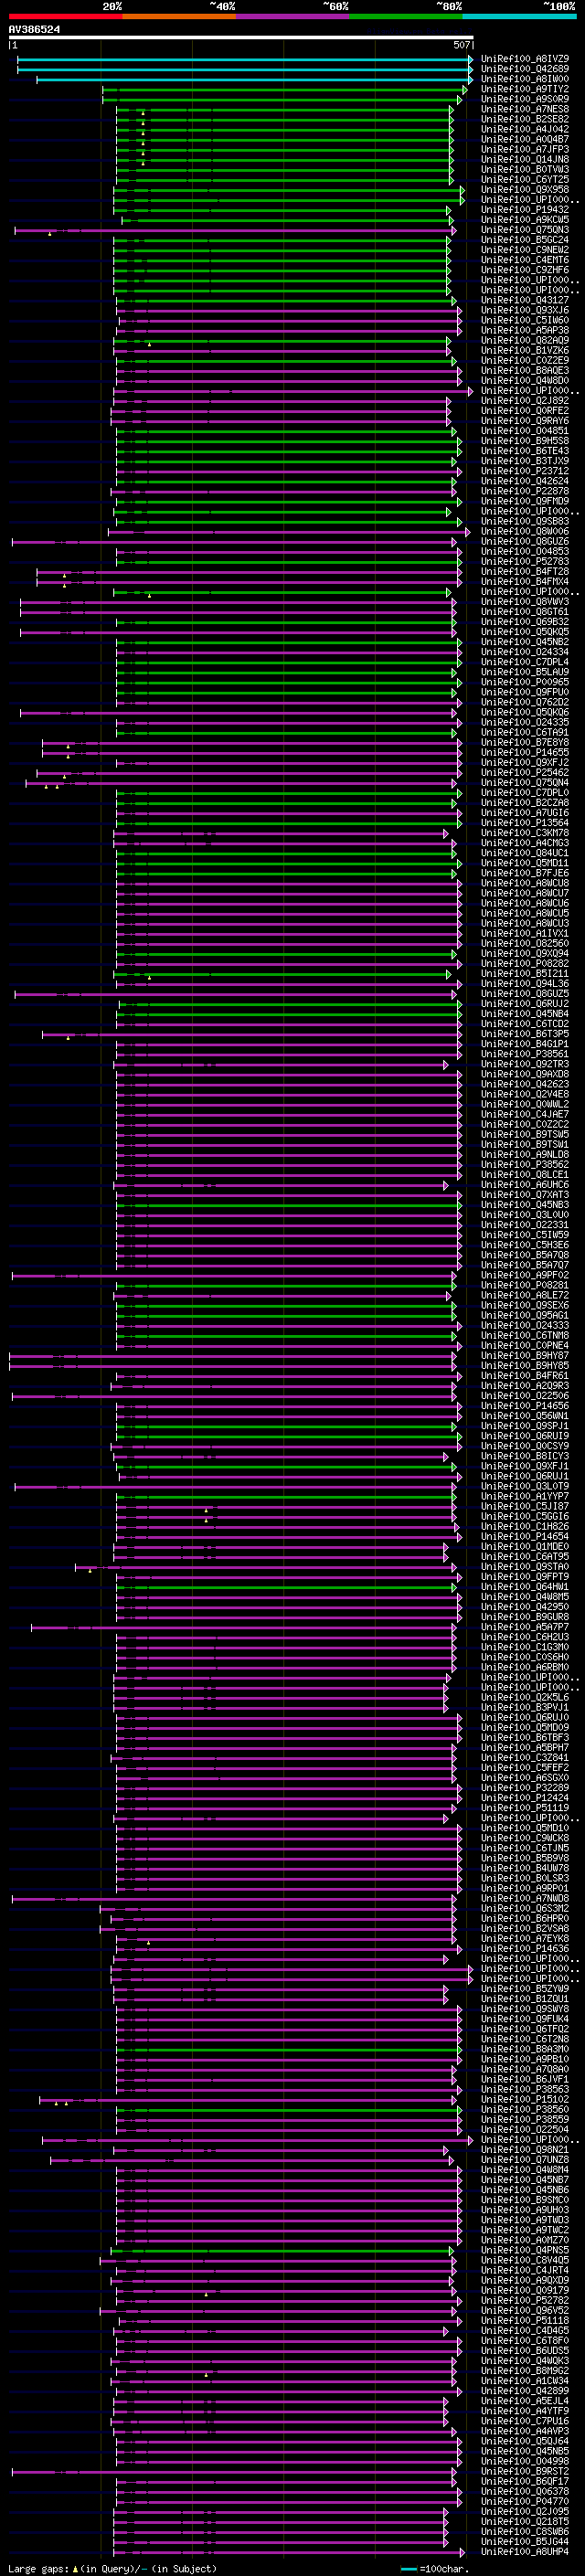Click hit label UniRef100_Q7UNZ8
This screenshot has width=585, height=2576.
coord(525,2160)
